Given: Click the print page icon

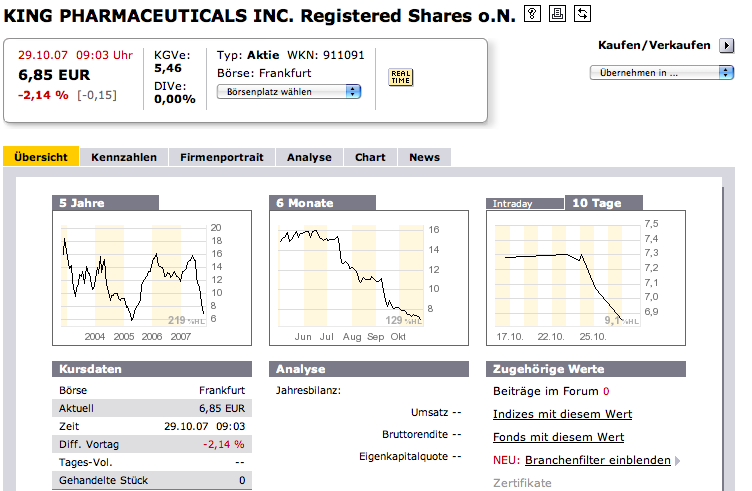Looking at the screenshot, I should pyautogui.click(x=558, y=13).
